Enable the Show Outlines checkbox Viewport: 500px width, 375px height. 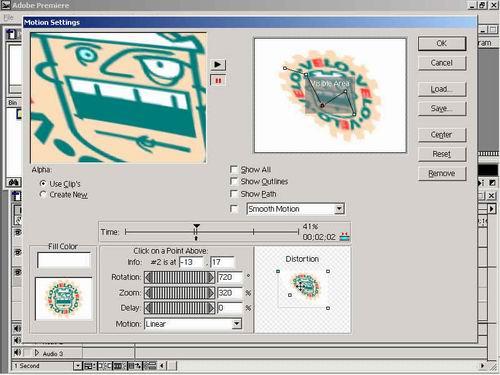[x=234, y=181]
